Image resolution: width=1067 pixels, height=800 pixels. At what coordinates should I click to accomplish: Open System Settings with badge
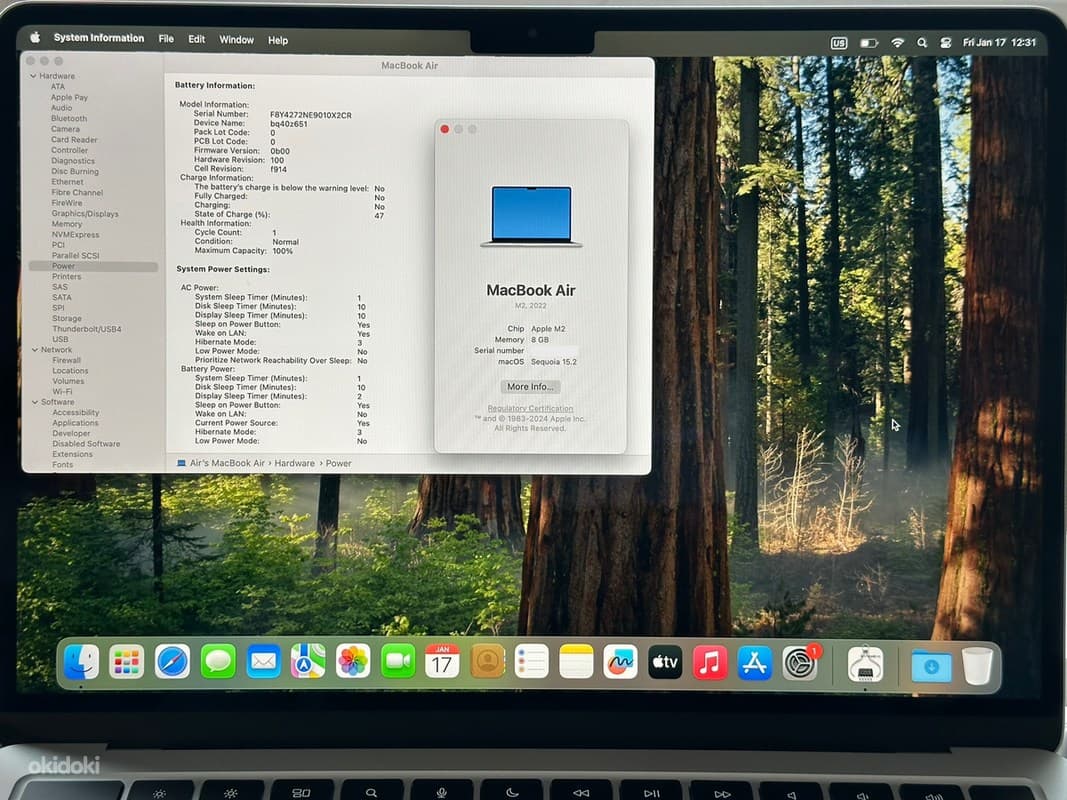tap(800, 662)
